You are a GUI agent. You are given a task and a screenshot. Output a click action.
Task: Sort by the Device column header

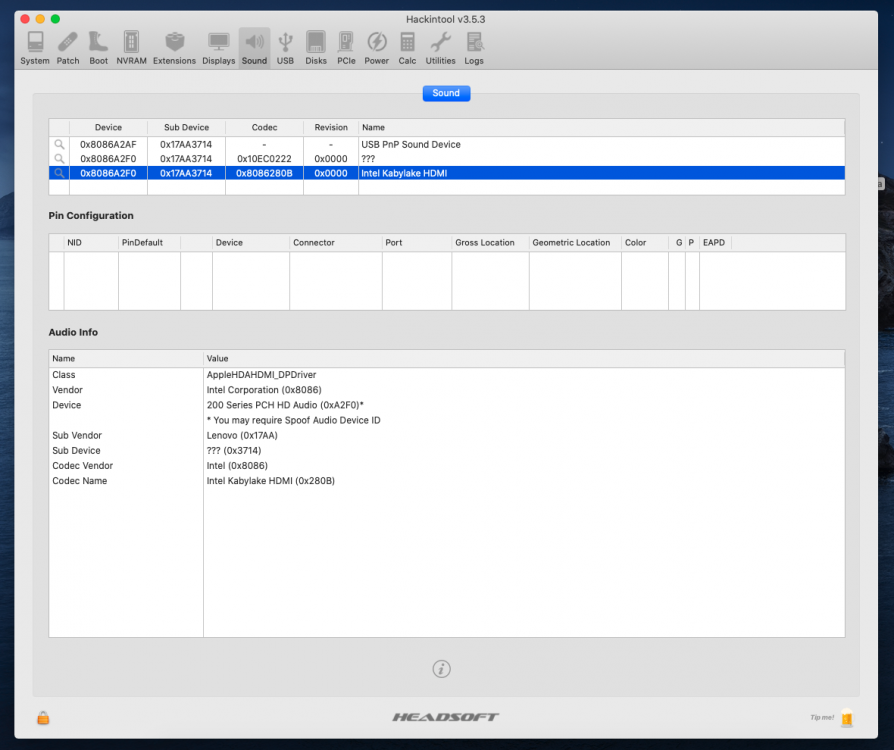(x=108, y=127)
